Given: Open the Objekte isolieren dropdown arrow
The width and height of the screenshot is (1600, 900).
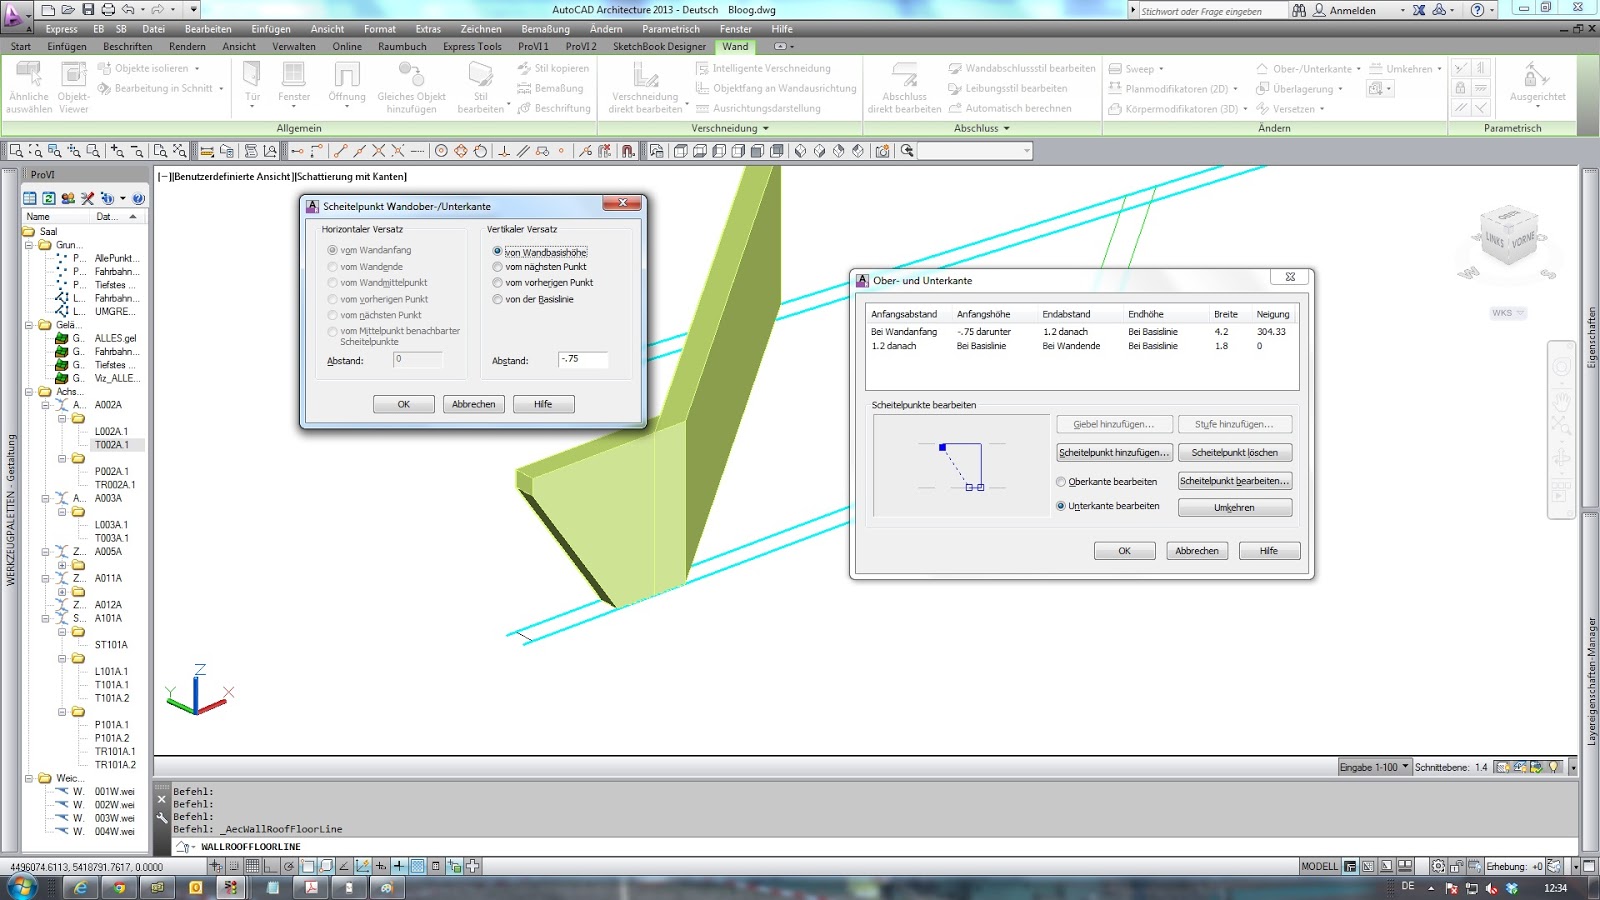Looking at the screenshot, I should pos(197,69).
